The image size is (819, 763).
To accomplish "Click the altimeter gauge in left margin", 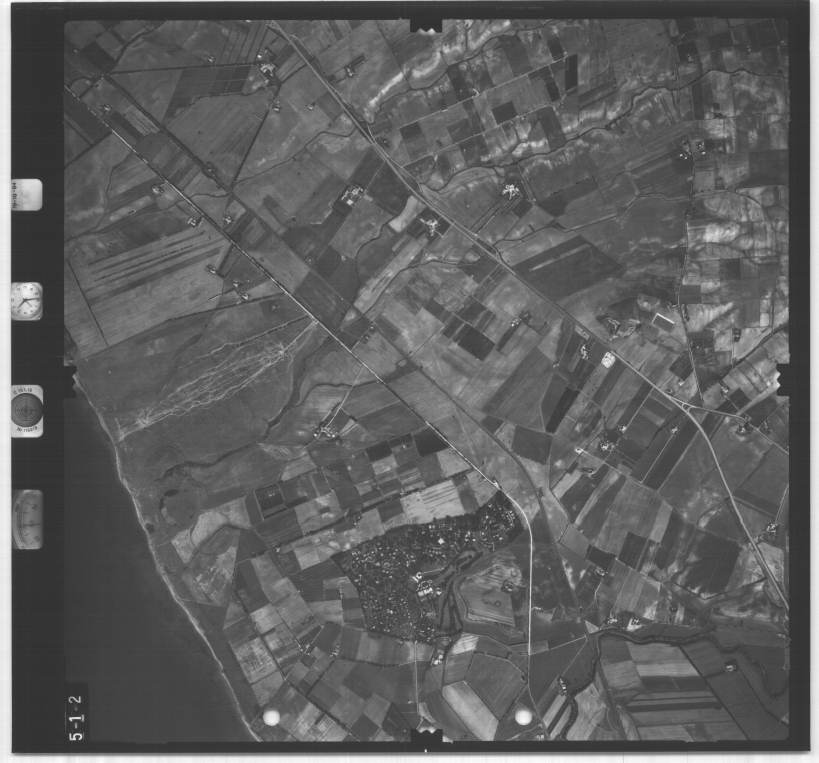I will pyautogui.click(x=28, y=519).
